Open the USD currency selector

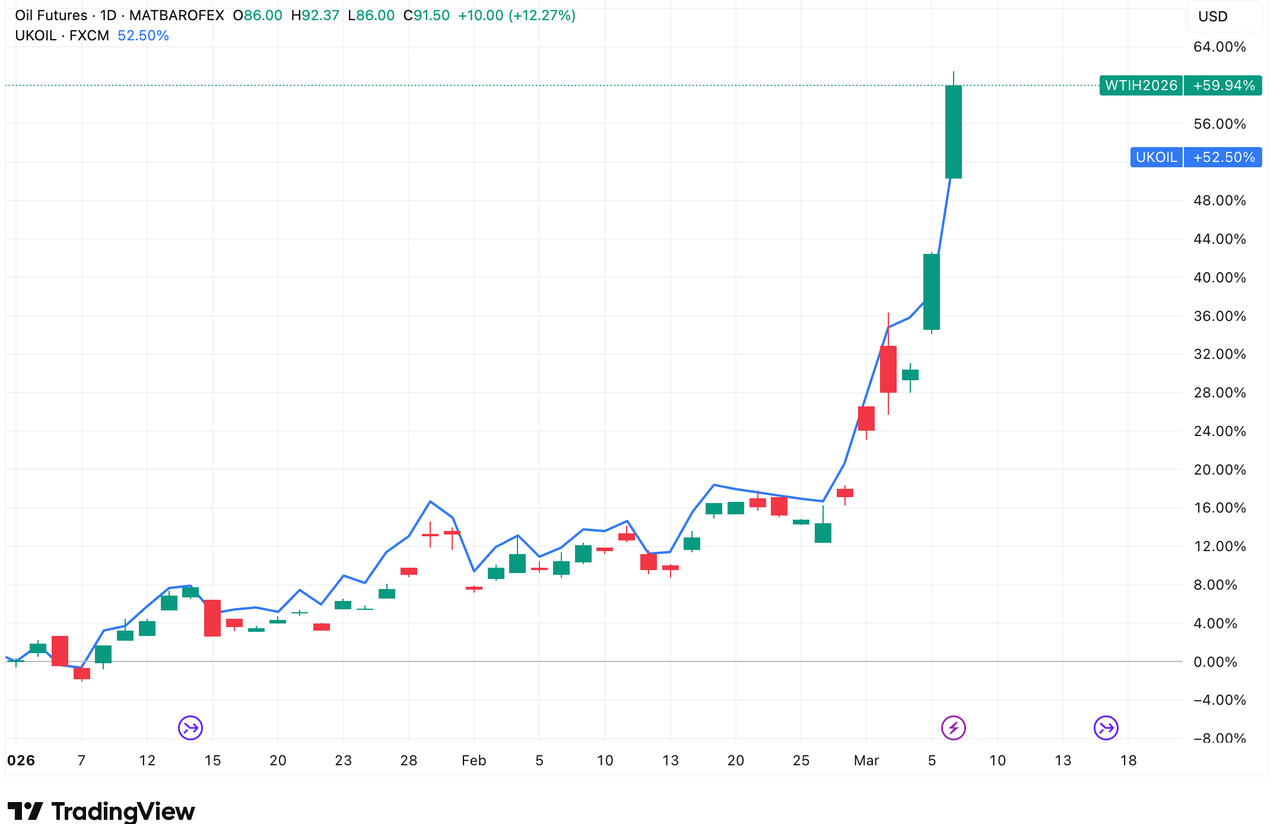pyautogui.click(x=1212, y=16)
